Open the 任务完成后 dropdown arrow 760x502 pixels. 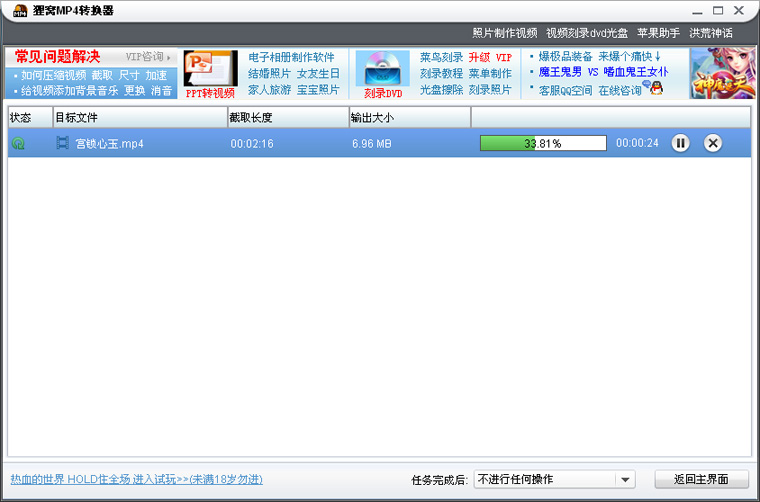click(x=625, y=480)
